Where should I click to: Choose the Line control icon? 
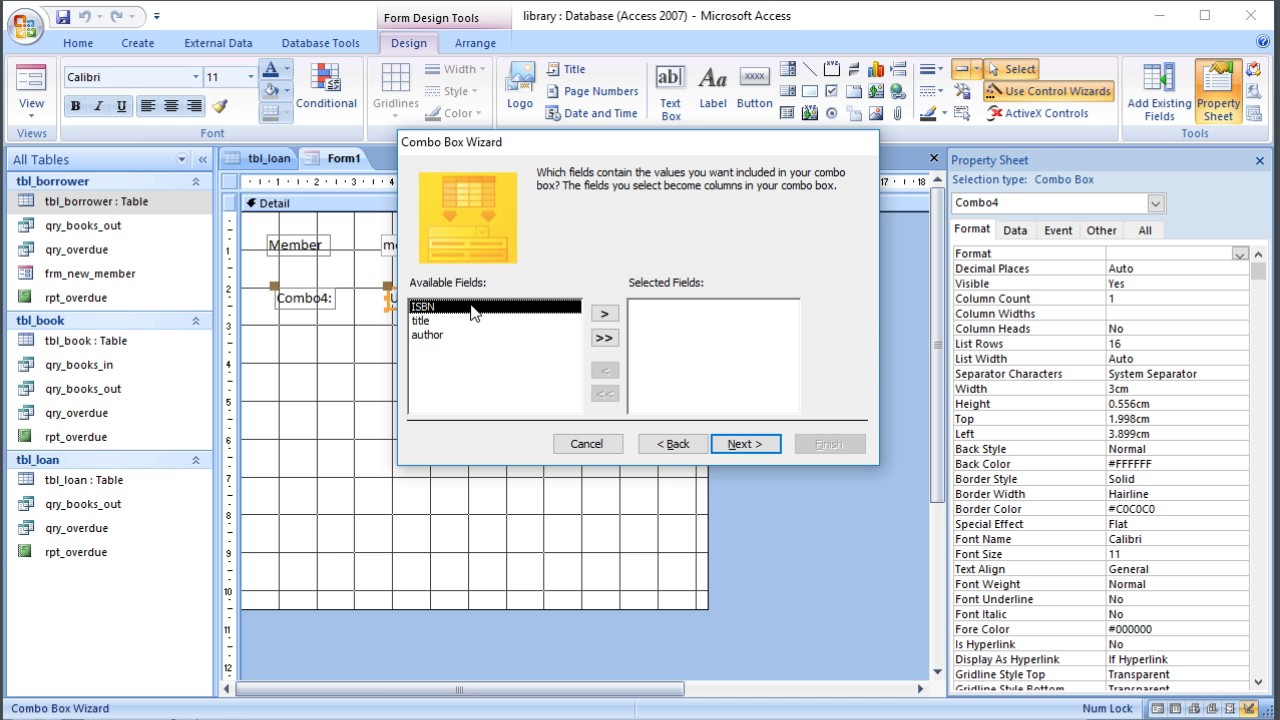(x=809, y=69)
